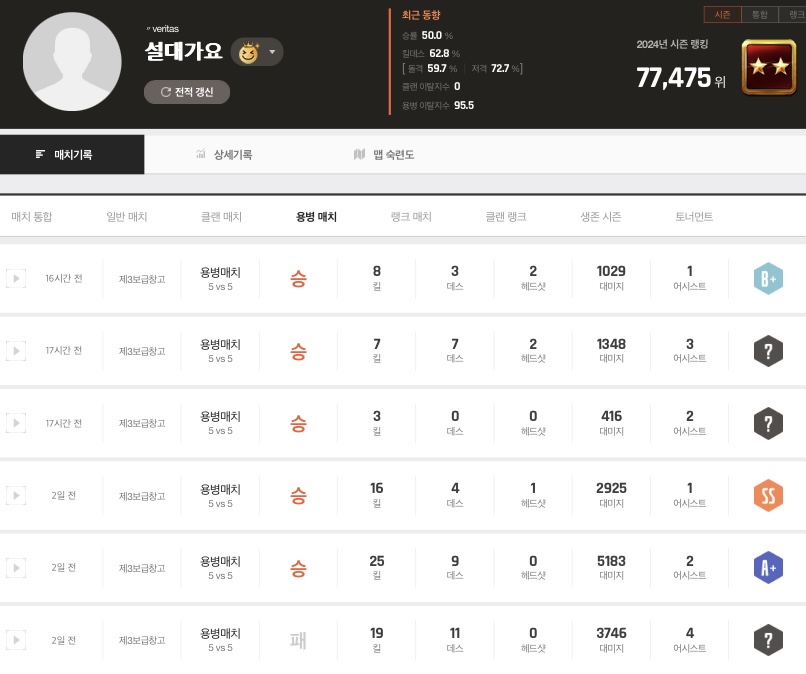Click the orange SS grade badge

point(768,495)
